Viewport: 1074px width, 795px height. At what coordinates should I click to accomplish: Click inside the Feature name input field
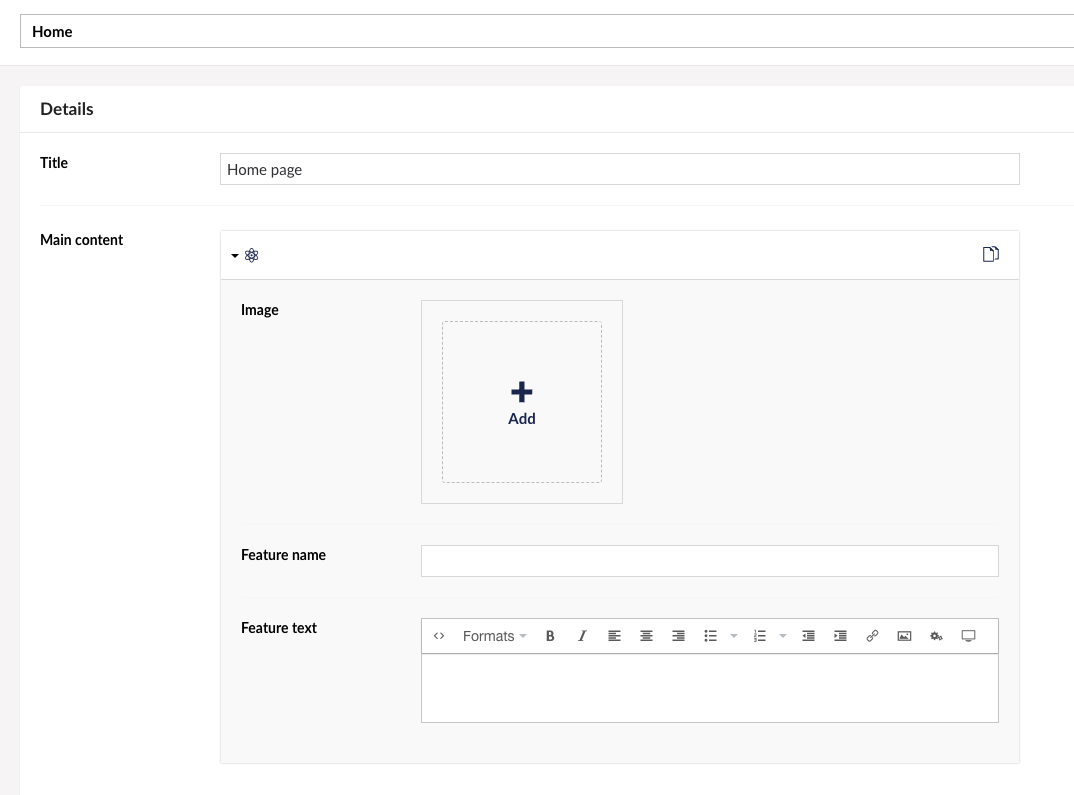[710, 560]
